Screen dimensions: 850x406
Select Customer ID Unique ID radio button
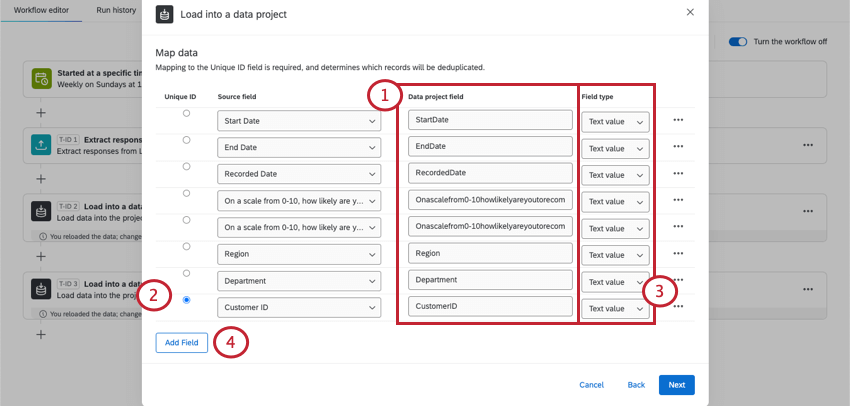[186, 300]
